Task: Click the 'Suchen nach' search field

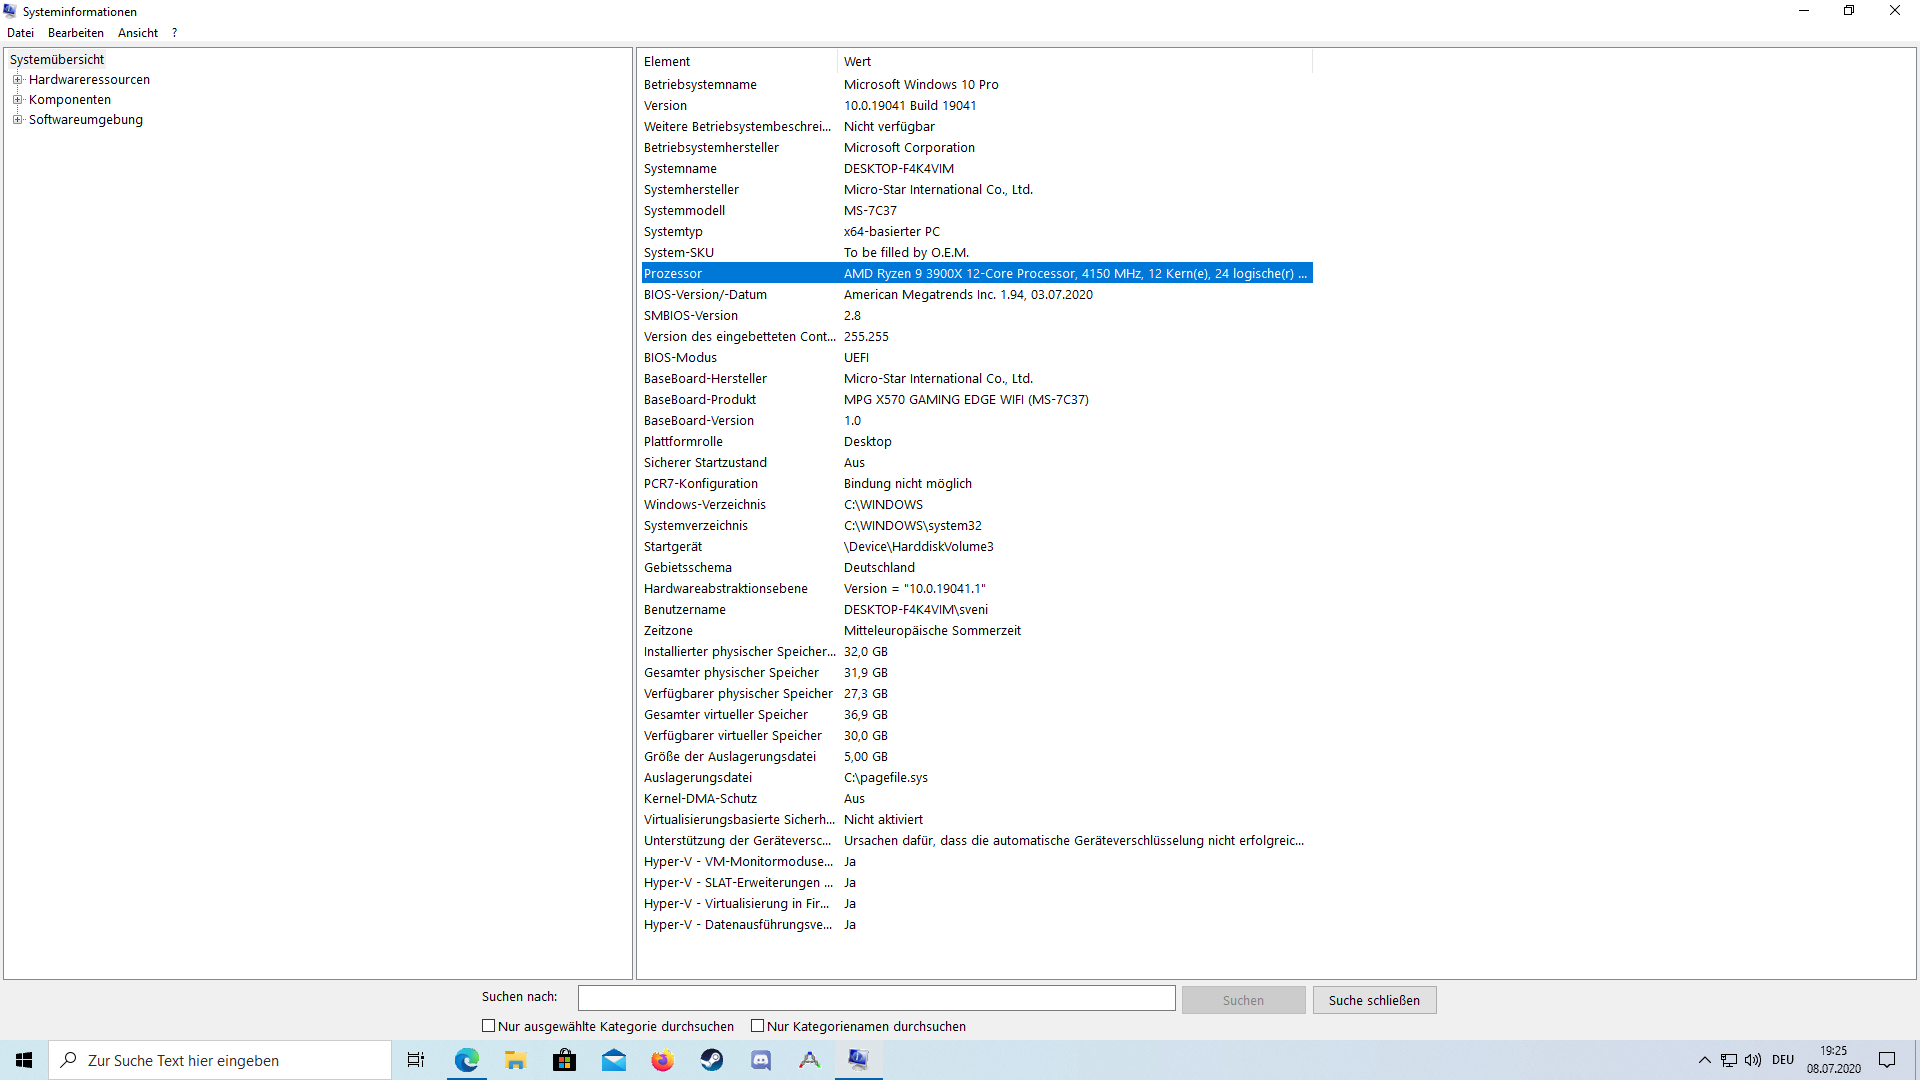Action: [x=876, y=998]
